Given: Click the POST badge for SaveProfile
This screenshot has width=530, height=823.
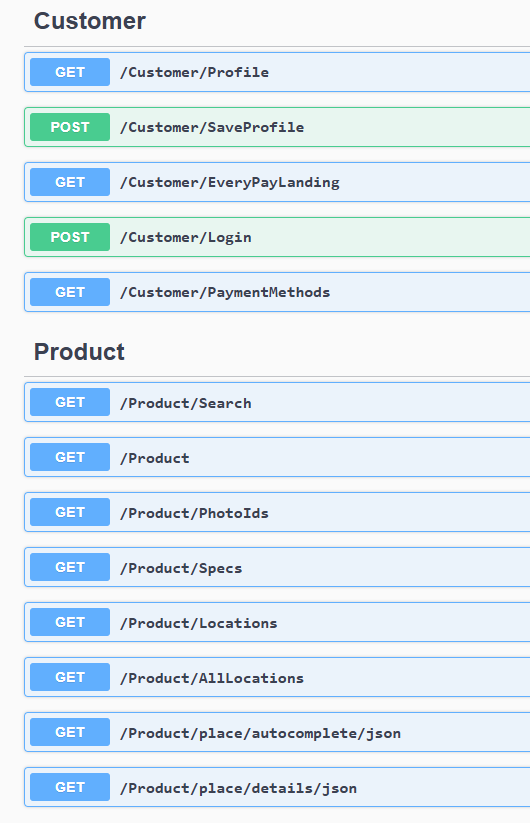Looking at the screenshot, I should pos(70,127).
